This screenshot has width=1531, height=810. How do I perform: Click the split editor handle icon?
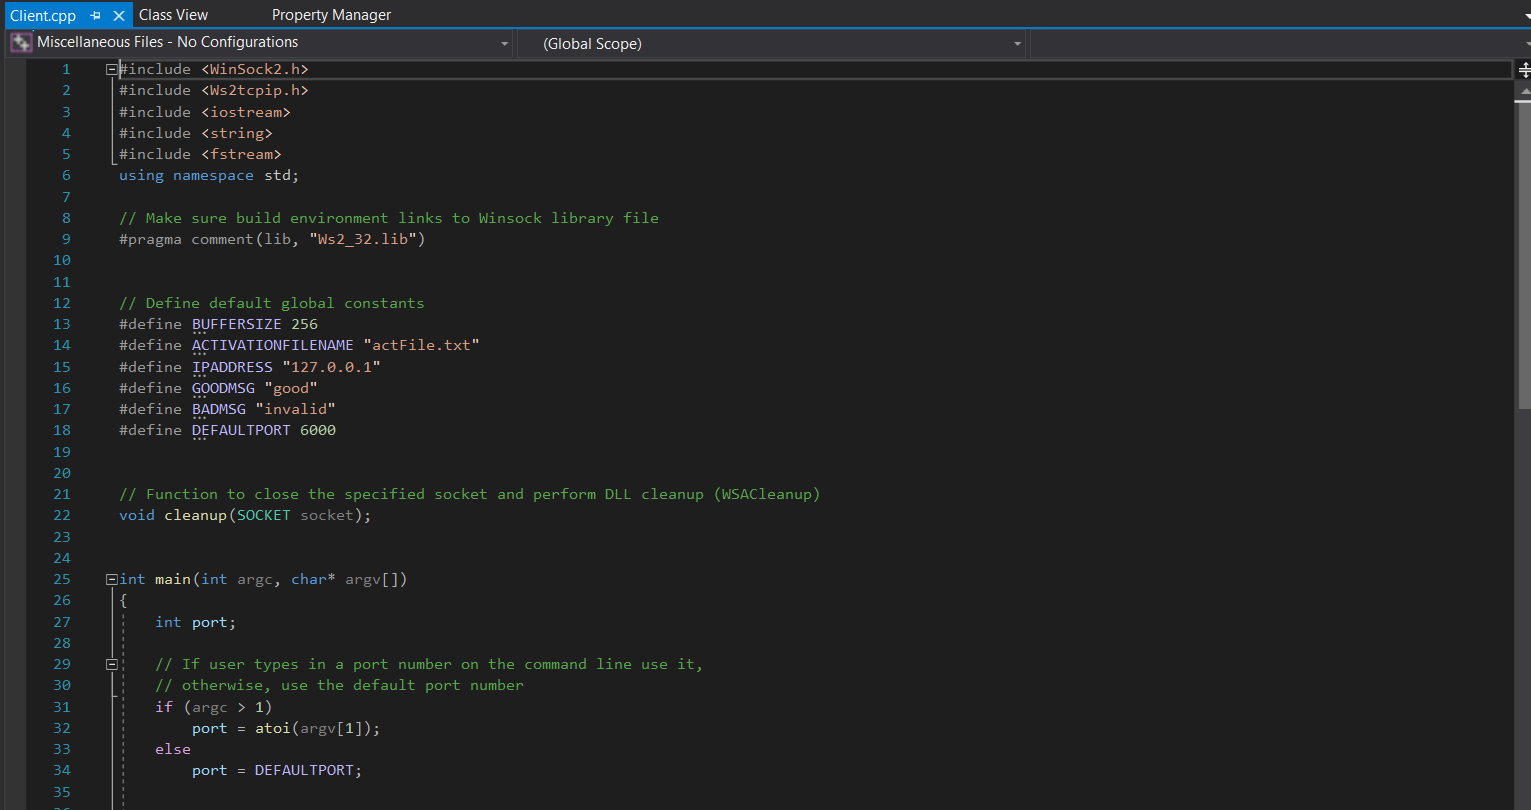coord(1522,69)
